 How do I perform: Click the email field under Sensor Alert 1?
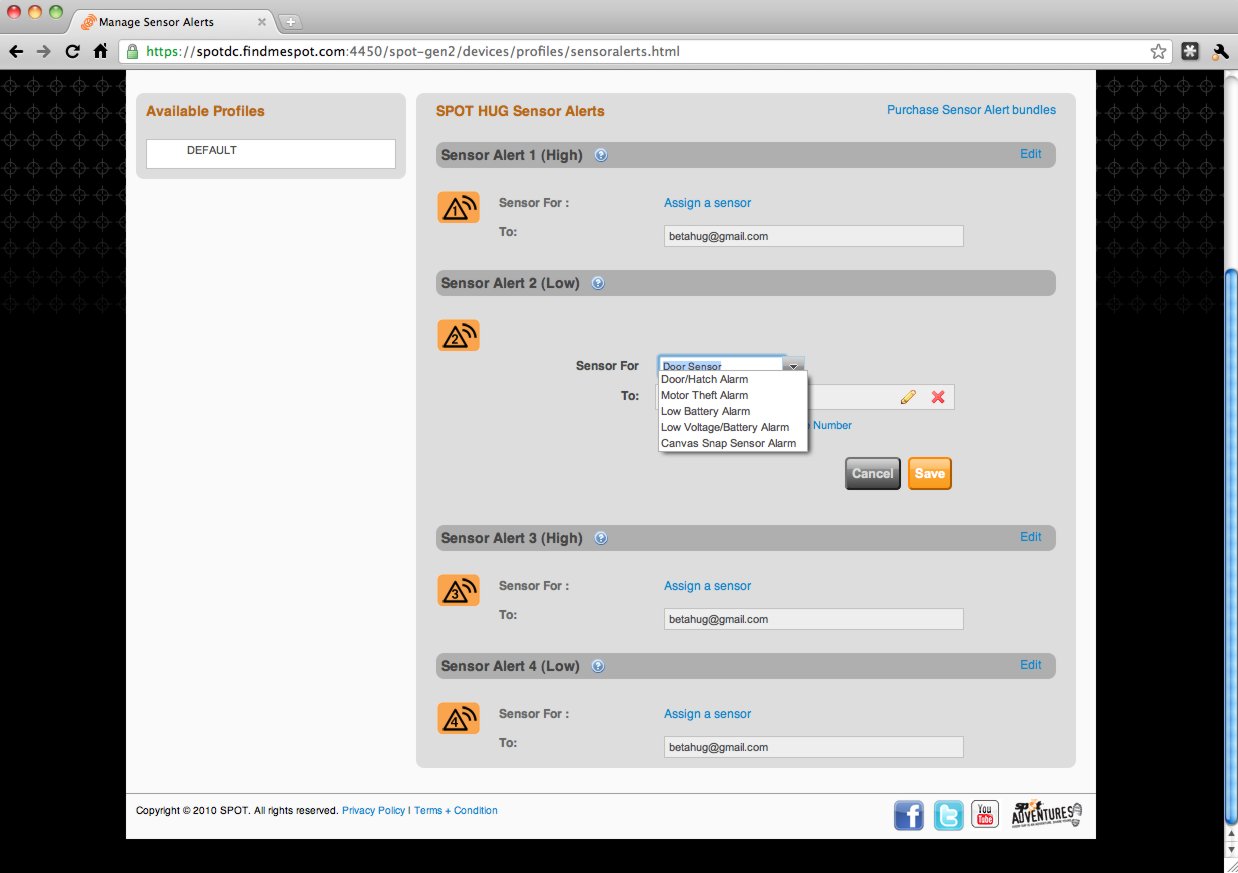pos(813,236)
